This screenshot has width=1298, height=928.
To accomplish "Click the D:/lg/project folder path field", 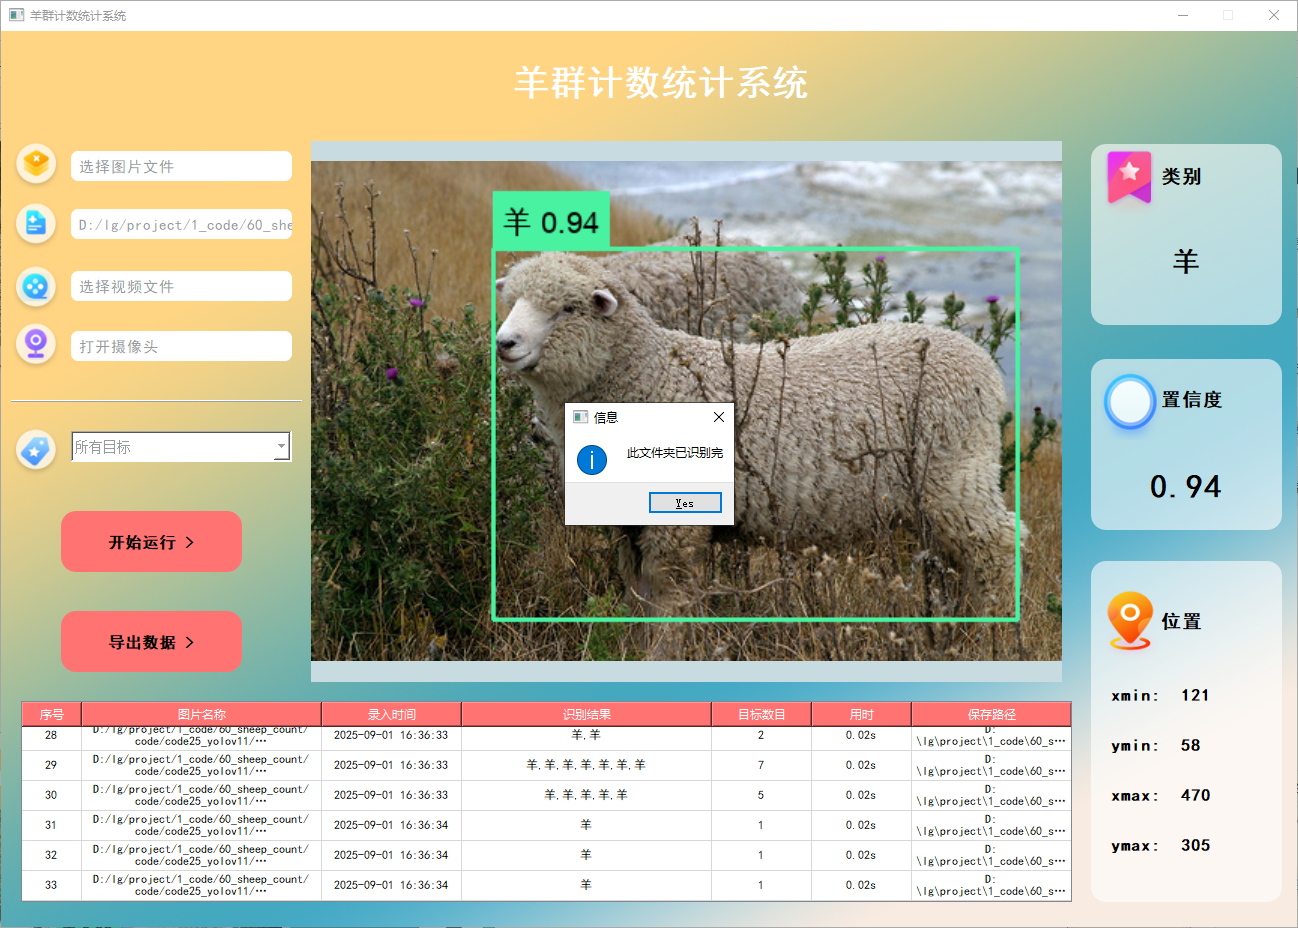I will (x=181, y=225).
